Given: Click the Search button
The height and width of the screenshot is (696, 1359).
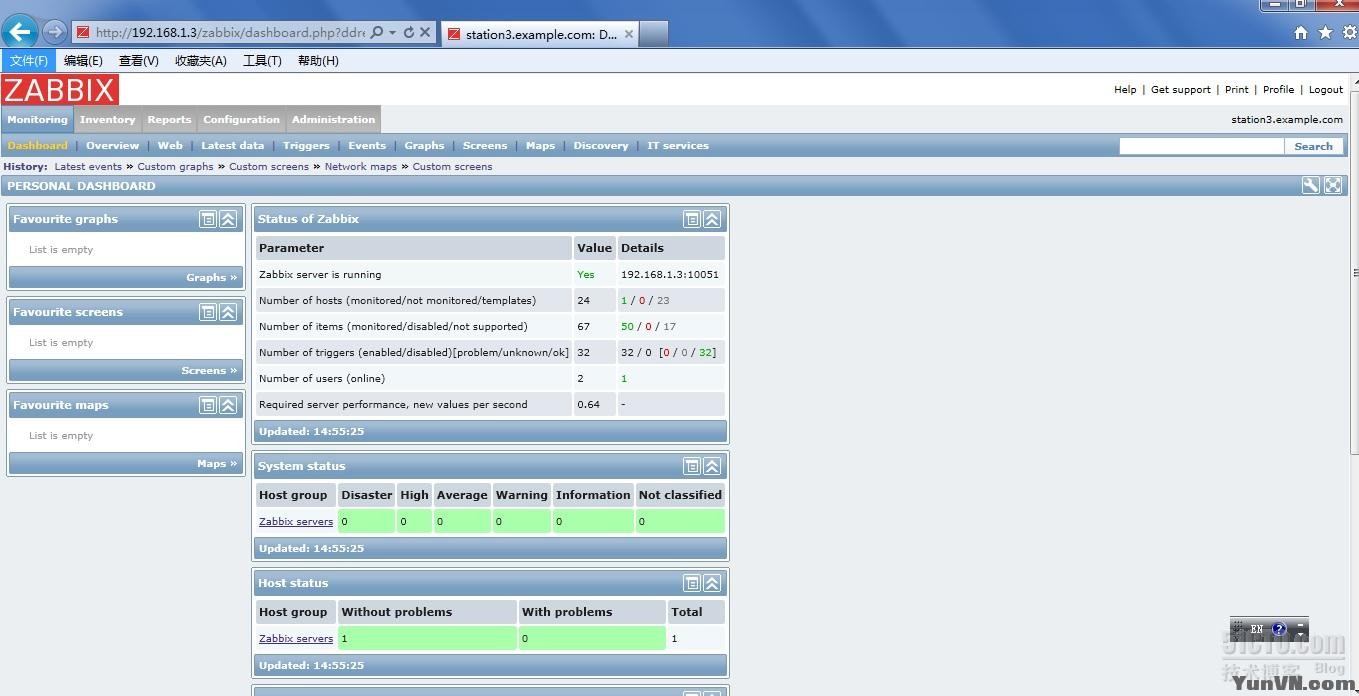Looking at the screenshot, I should (x=1313, y=146).
